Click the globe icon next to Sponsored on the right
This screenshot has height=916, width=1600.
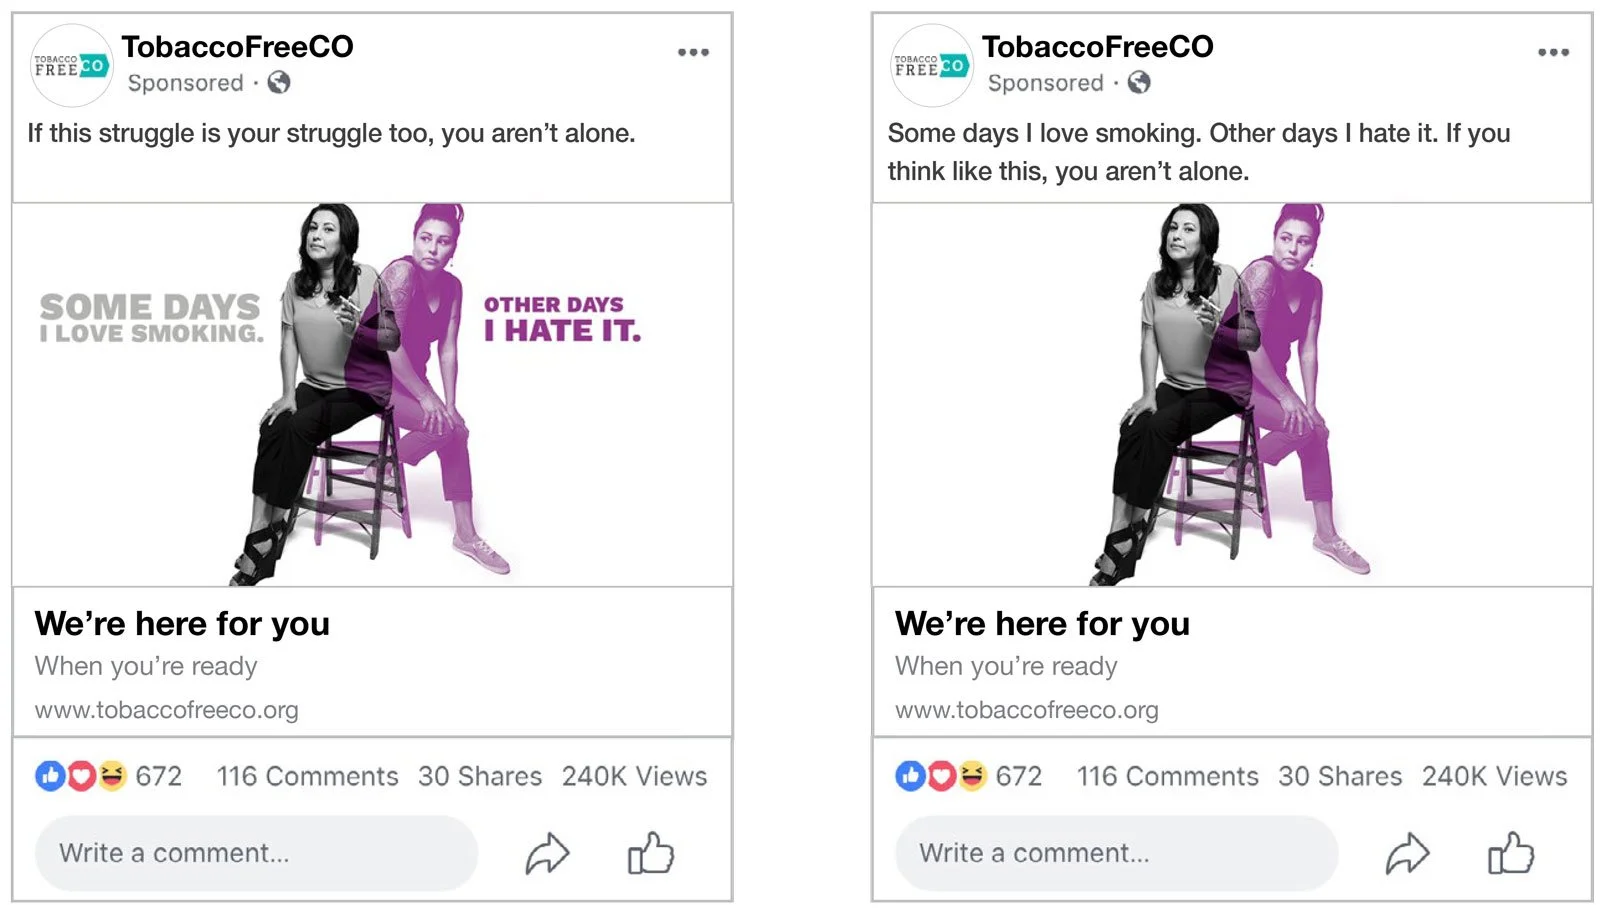click(1140, 84)
